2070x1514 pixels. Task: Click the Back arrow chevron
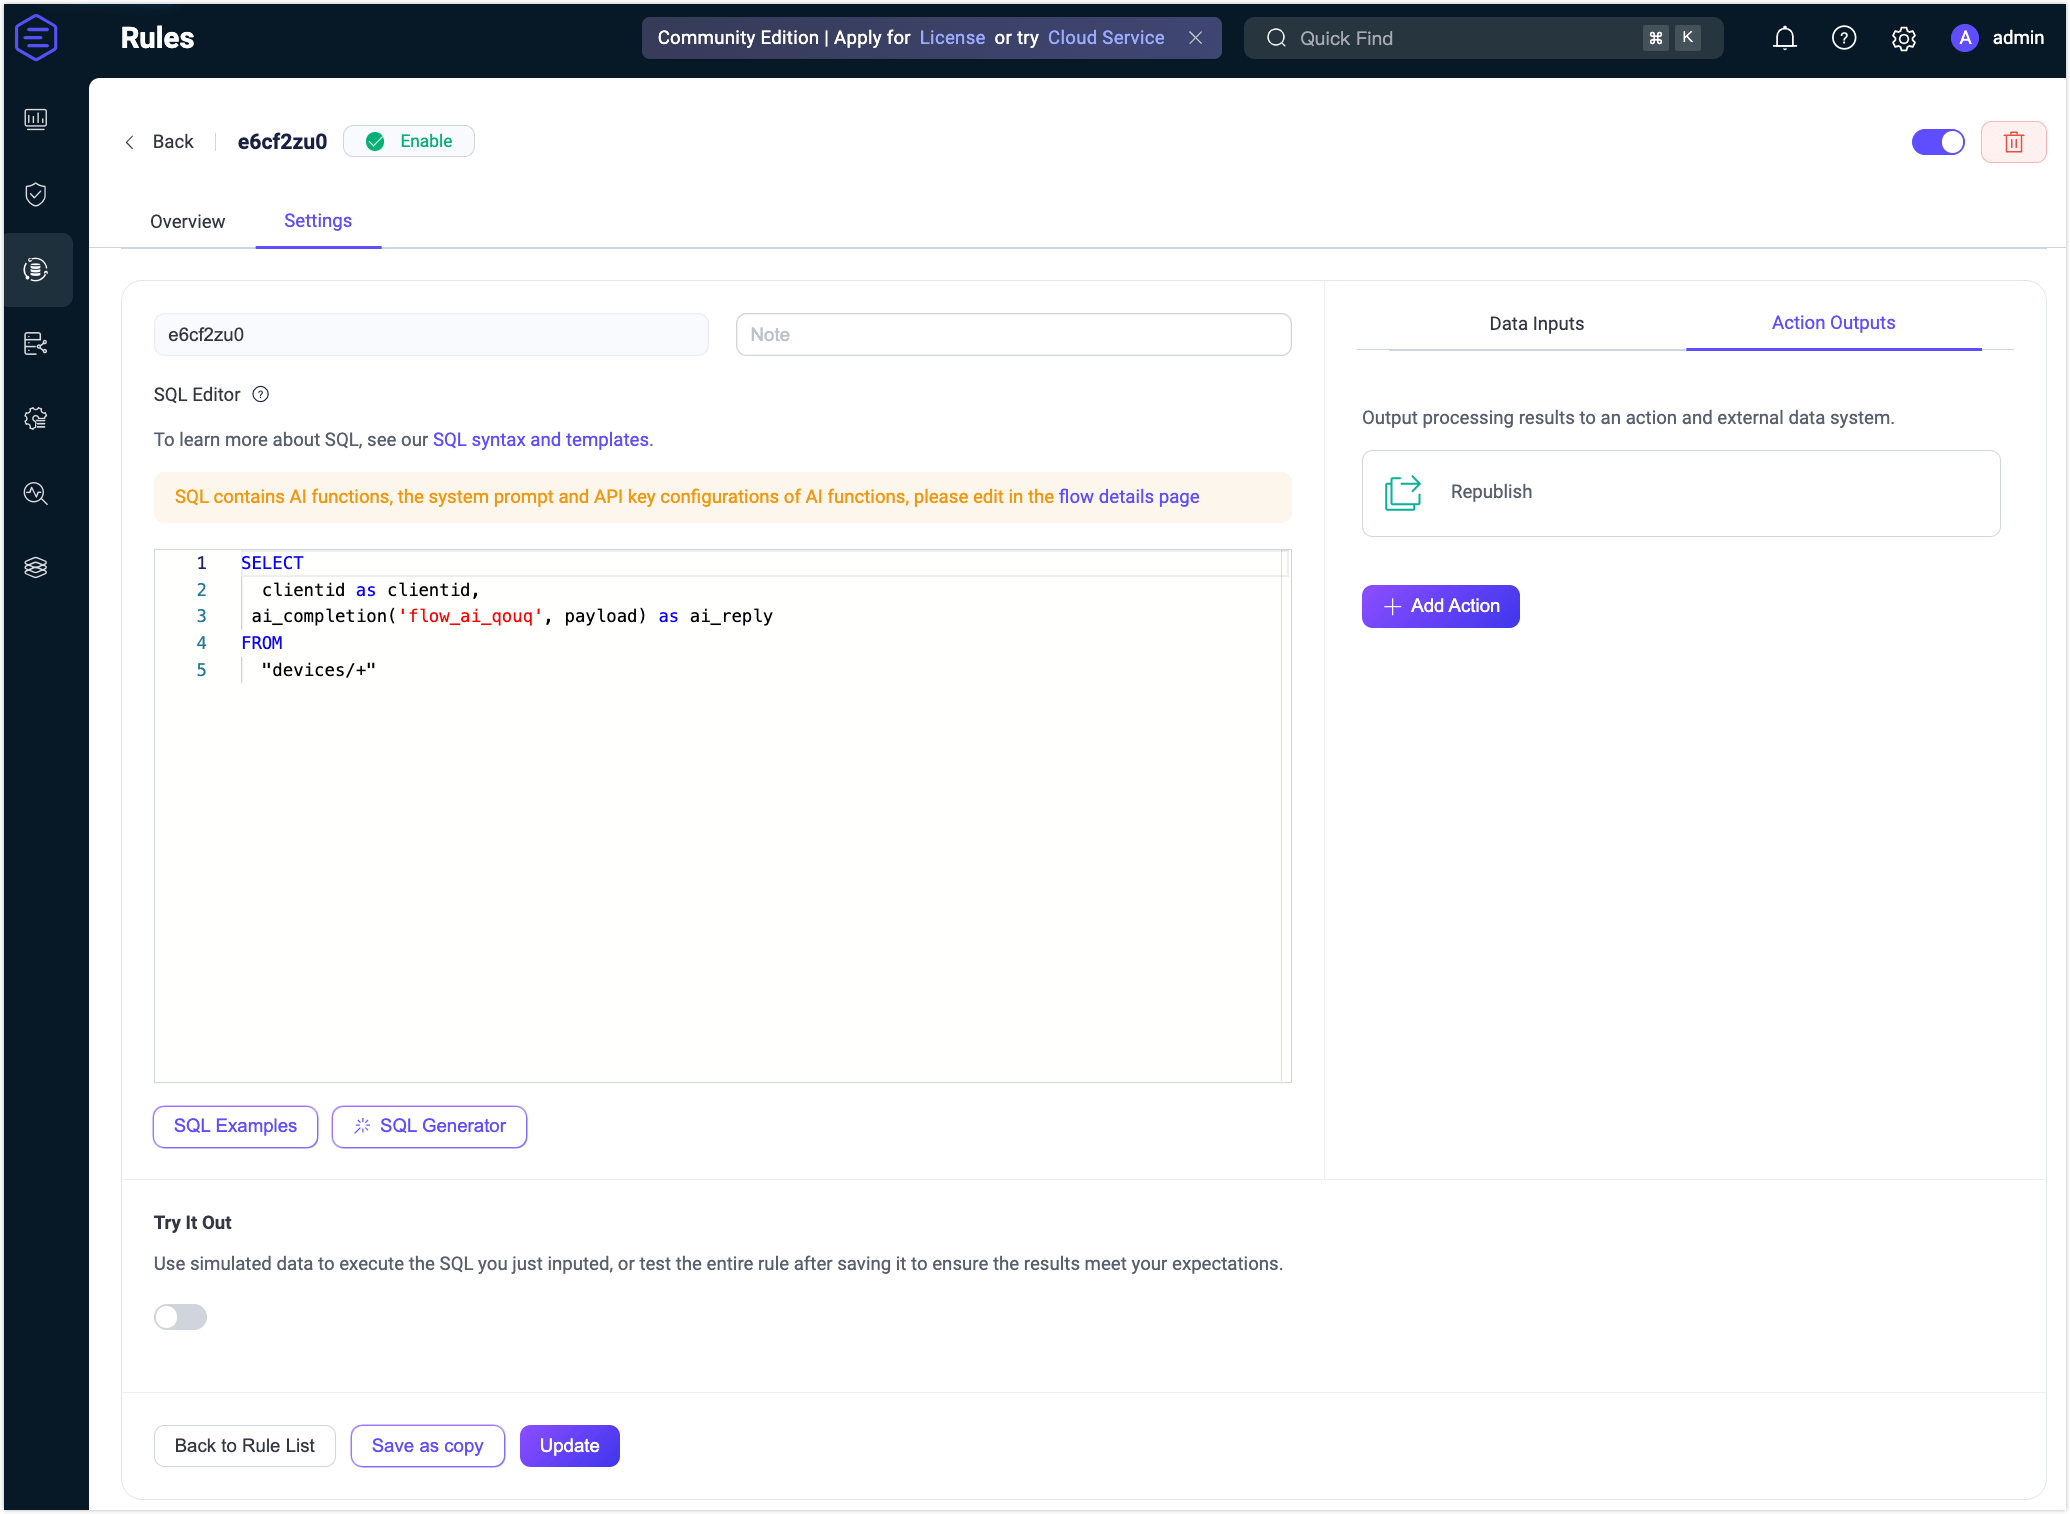(x=130, y=142)
